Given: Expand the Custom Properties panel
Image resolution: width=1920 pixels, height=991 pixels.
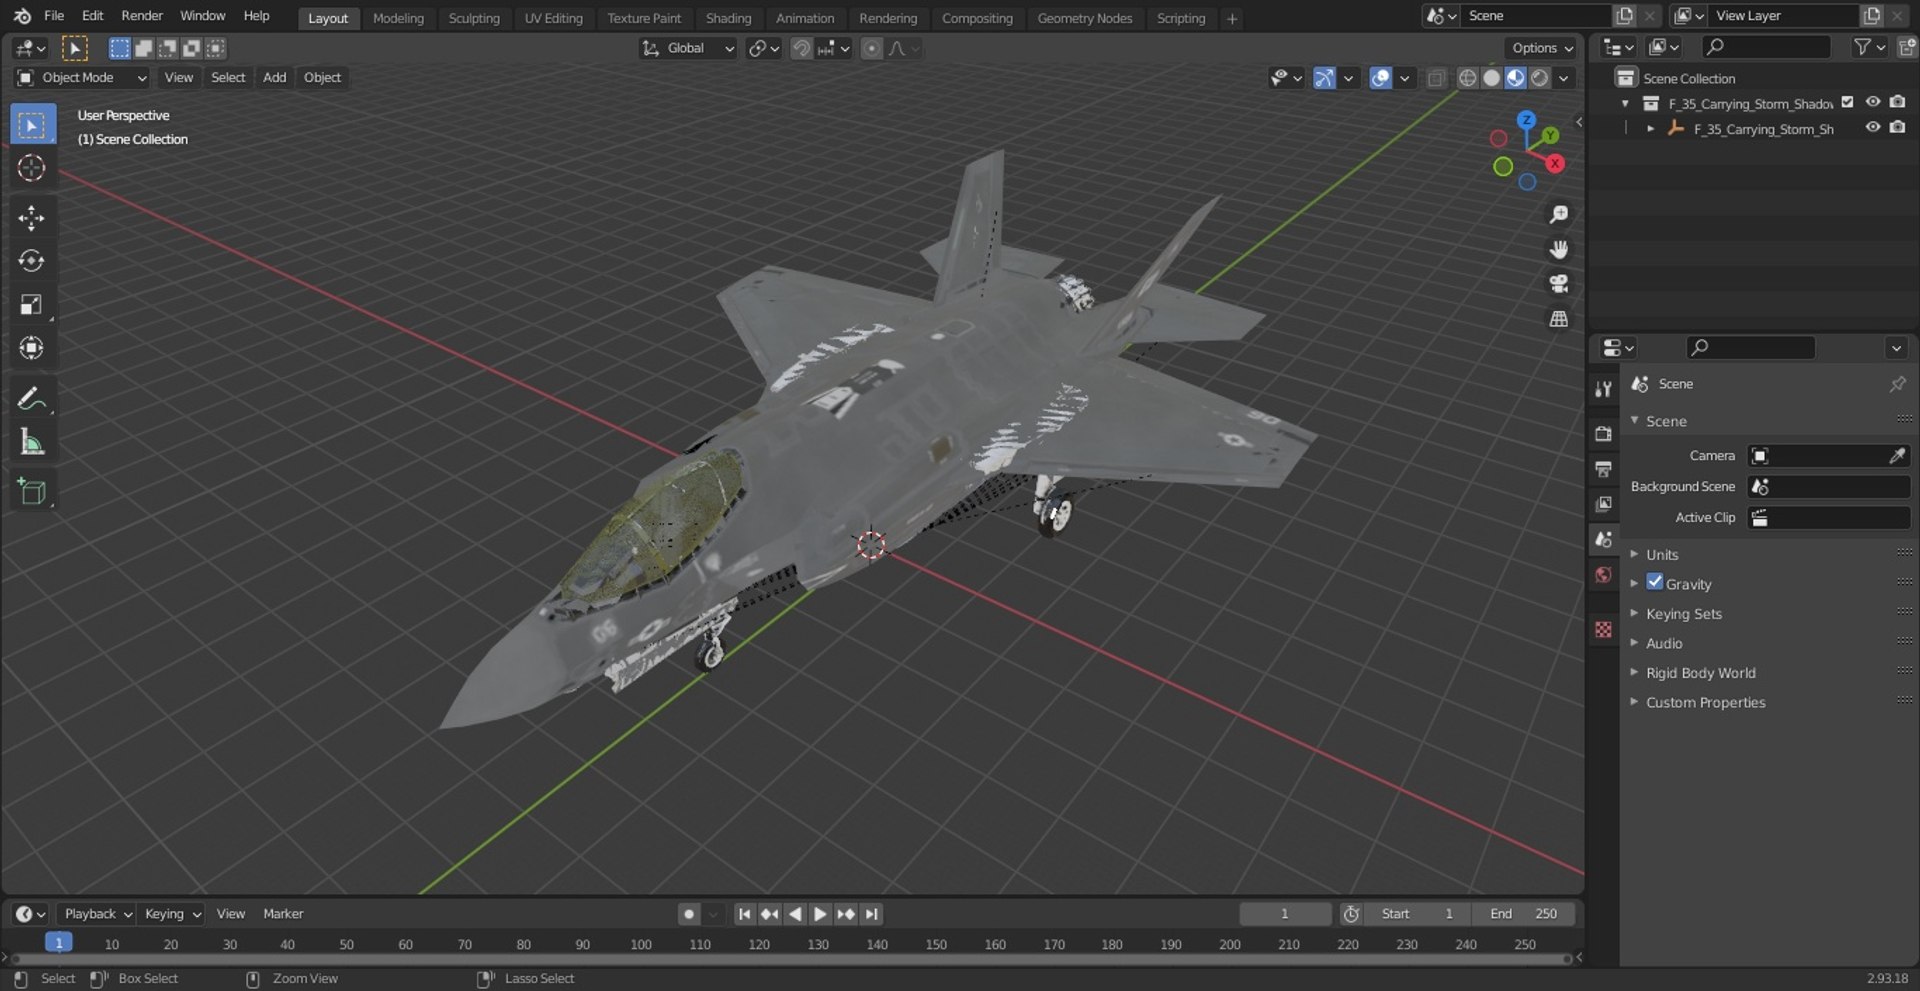Looking at the screenshot, I should pyautogui.click(x=1705, y=702).
